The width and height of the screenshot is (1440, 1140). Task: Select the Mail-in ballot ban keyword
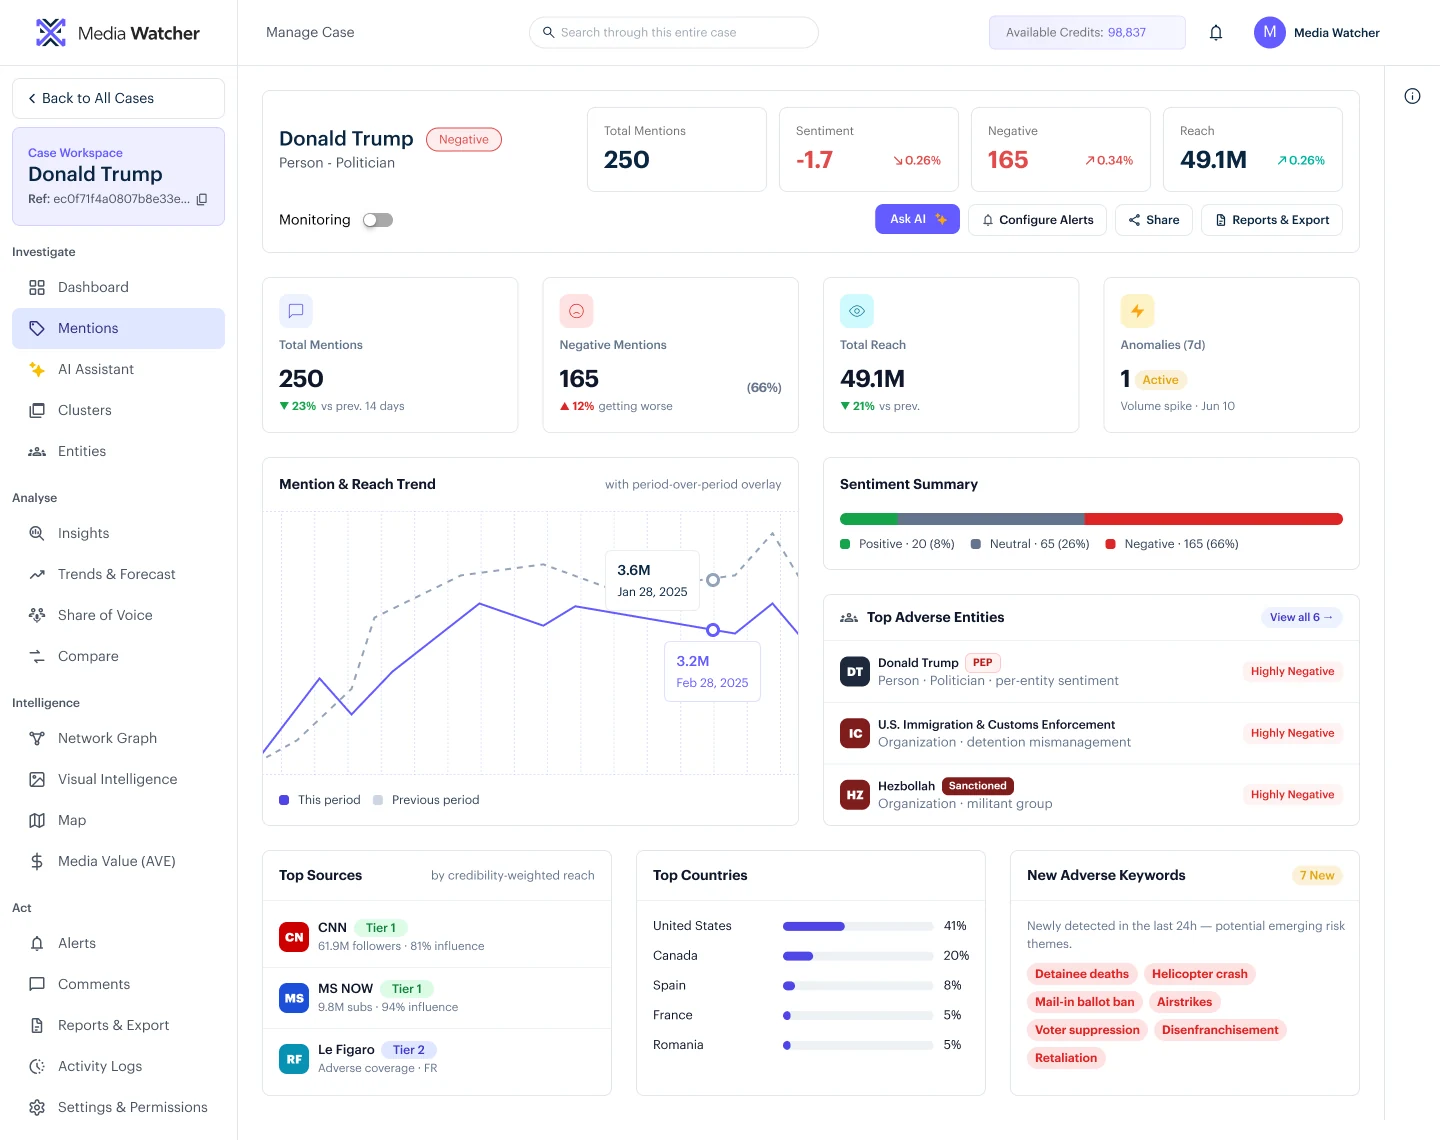click(1085, 1002)
